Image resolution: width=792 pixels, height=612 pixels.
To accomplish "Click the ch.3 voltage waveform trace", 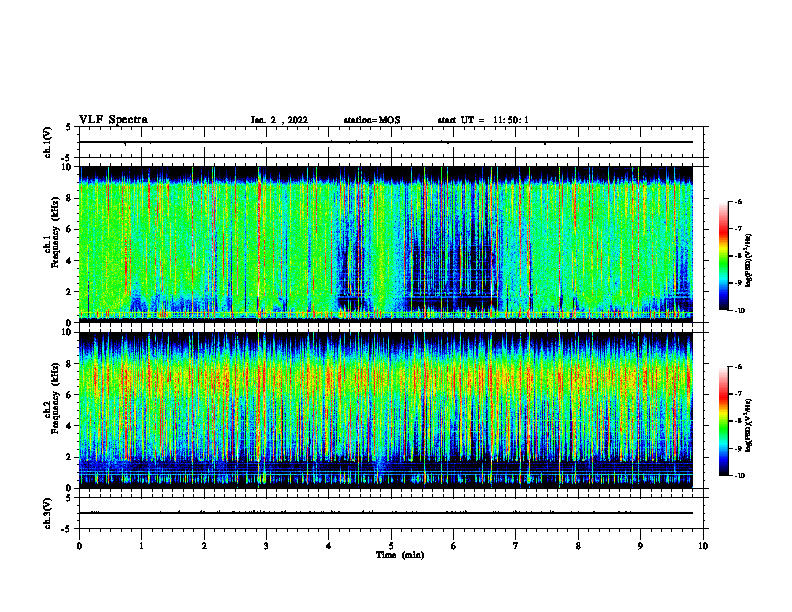I will pos(386,513).
